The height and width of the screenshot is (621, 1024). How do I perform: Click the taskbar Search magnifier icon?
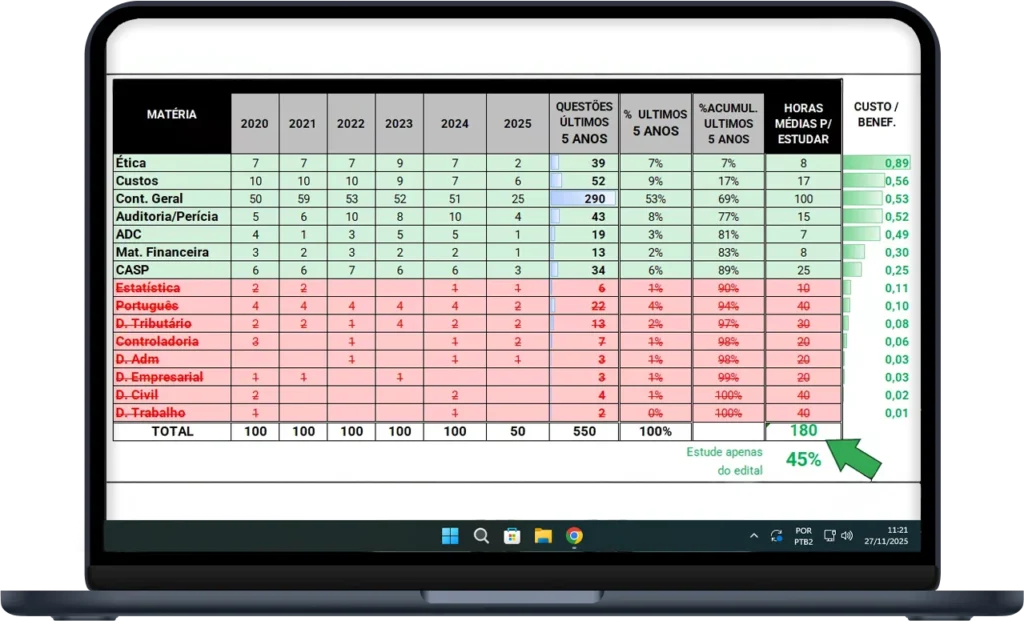(x=481, y=536)
